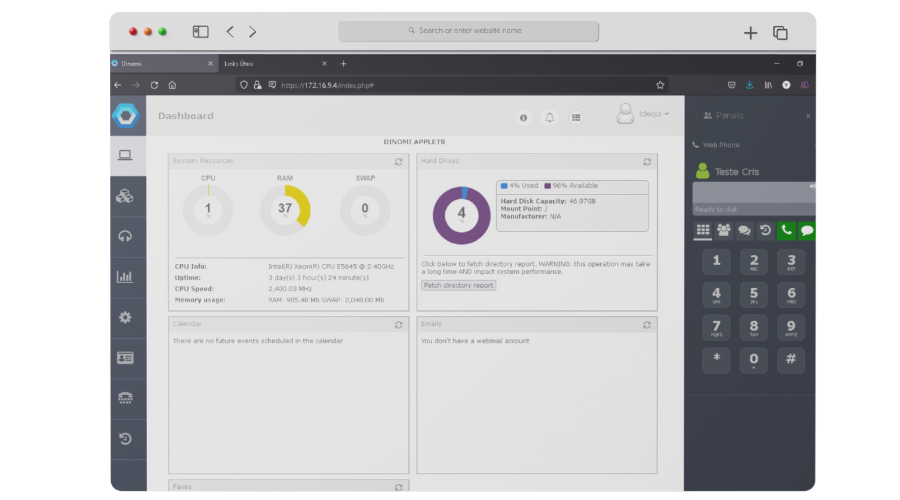Viewport: 900px width, 500px height.
Task: Click the RAM usage gauge
Action: pyautogui.click(x=285, y=210)
